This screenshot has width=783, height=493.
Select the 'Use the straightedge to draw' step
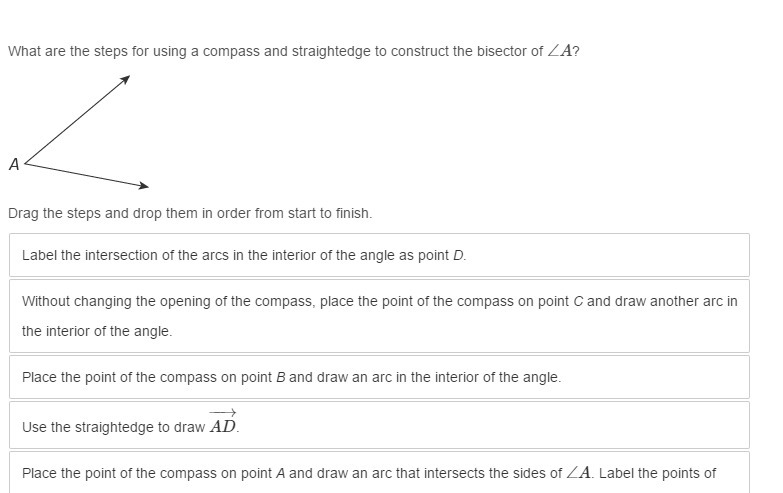tap(379, 425)
